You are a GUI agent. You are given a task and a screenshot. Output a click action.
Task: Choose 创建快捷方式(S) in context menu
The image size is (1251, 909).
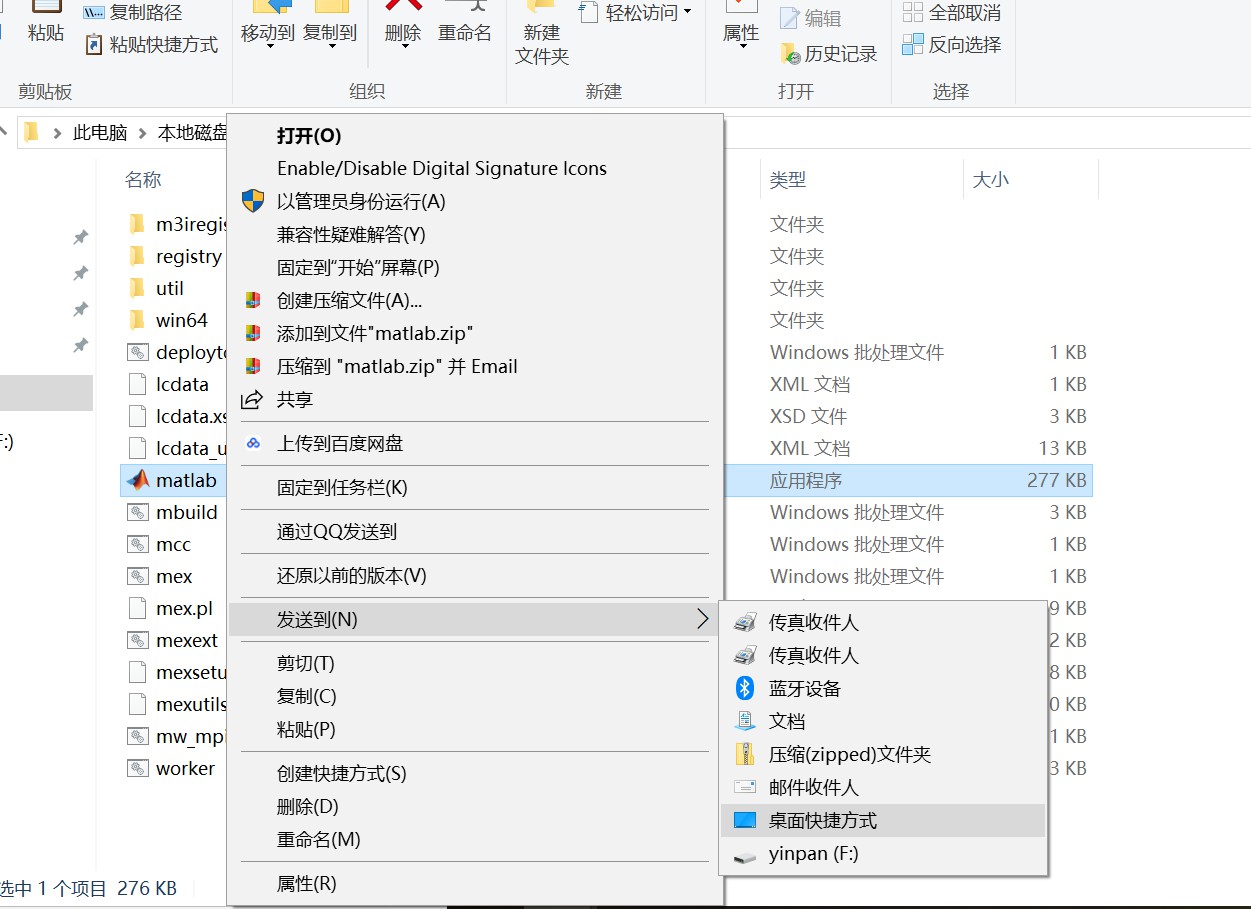(341, 773)
